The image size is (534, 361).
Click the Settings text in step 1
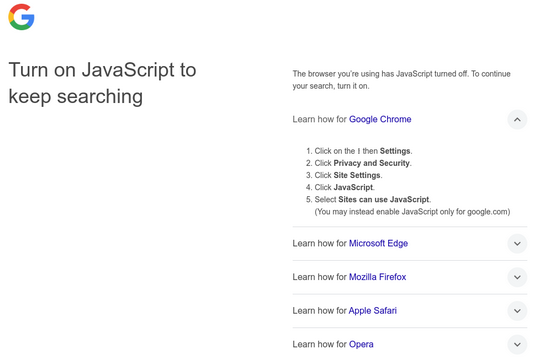click(x=395, y=151)
